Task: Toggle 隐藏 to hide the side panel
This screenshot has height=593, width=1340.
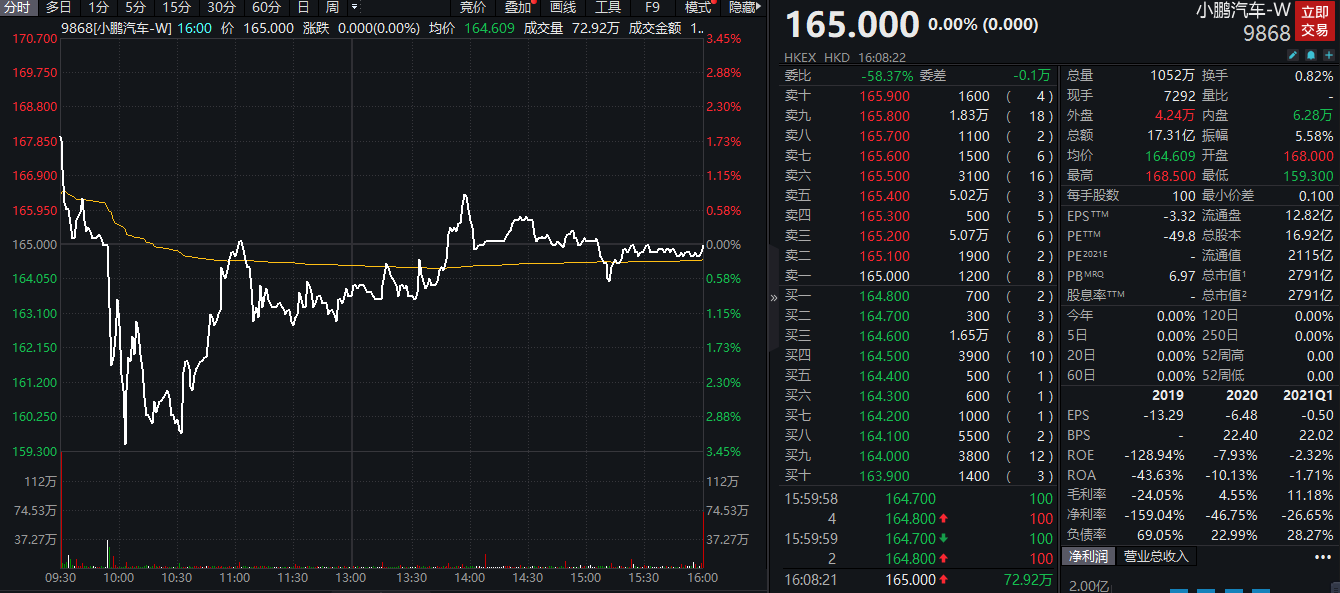Action: (743, 7)
